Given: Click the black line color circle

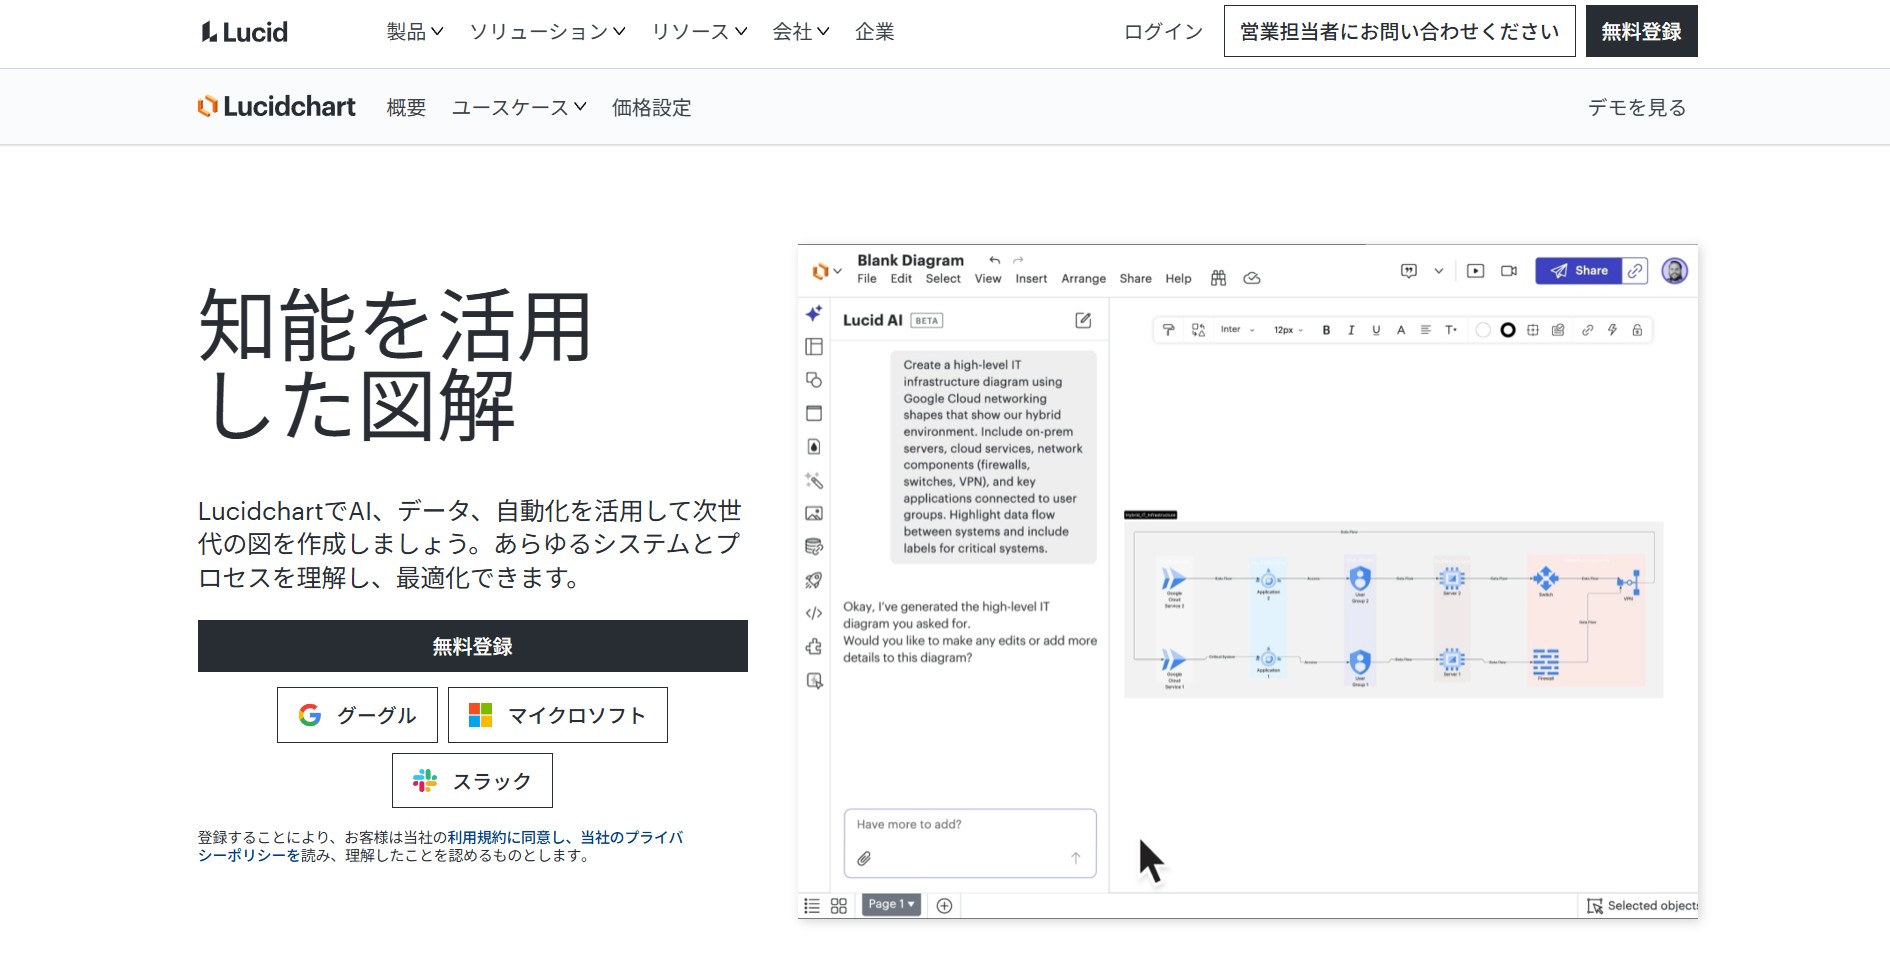Looking at the screenshot, I should coord(1508,330).
